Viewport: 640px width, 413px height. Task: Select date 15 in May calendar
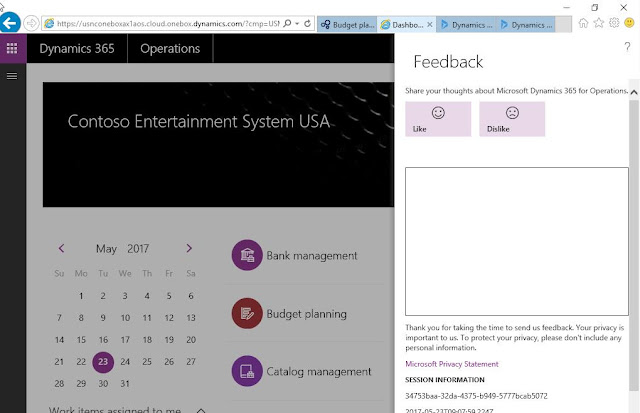click(x=81, y=340)
